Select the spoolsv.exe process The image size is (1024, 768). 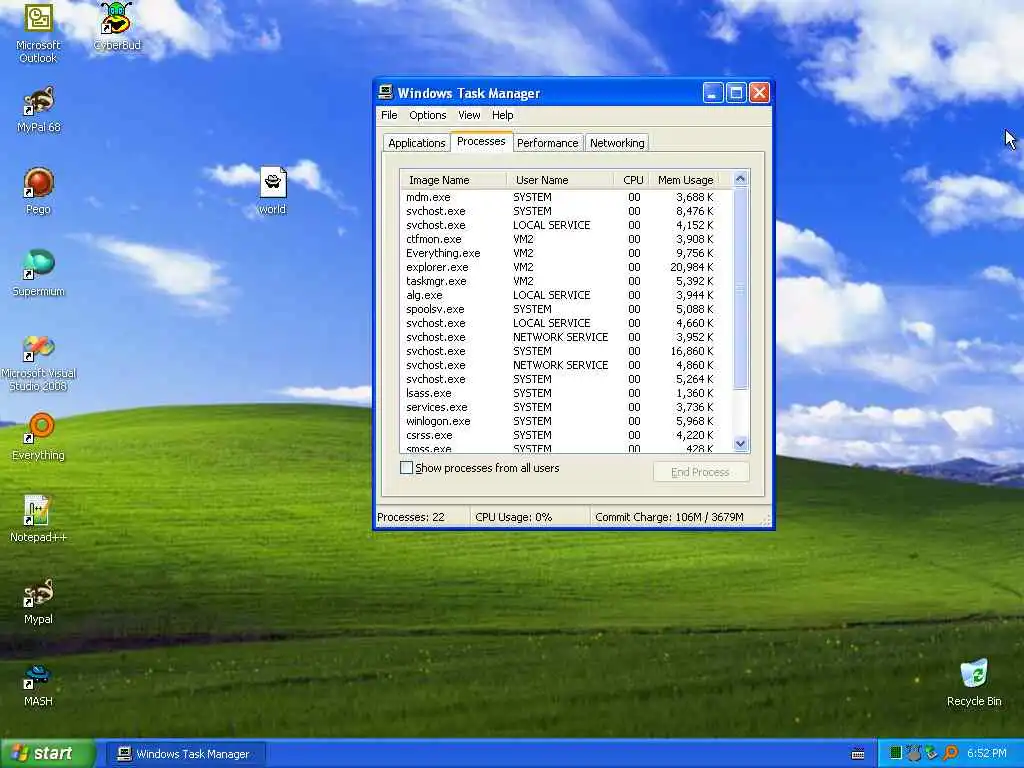click(x=566, y=310)
